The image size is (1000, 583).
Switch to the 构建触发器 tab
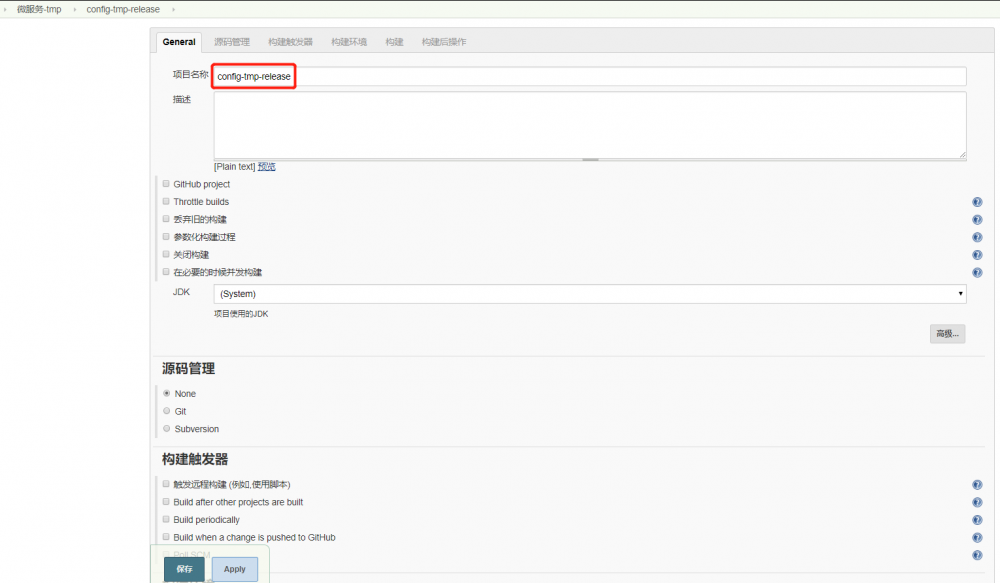coord(290,42)
